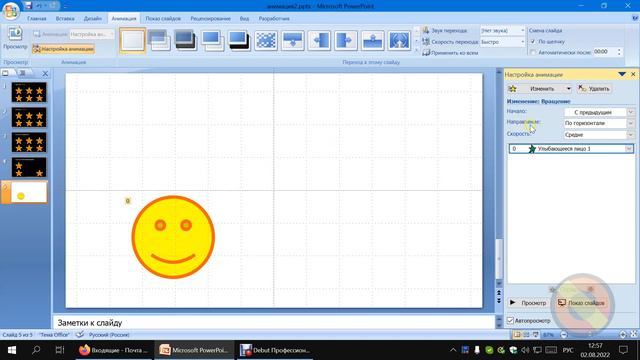Image resolution: width=640 pixels, height=360 pixels.
Task: Toggle the Автопросмотр checkbox
Action: [x=510, y=321]
